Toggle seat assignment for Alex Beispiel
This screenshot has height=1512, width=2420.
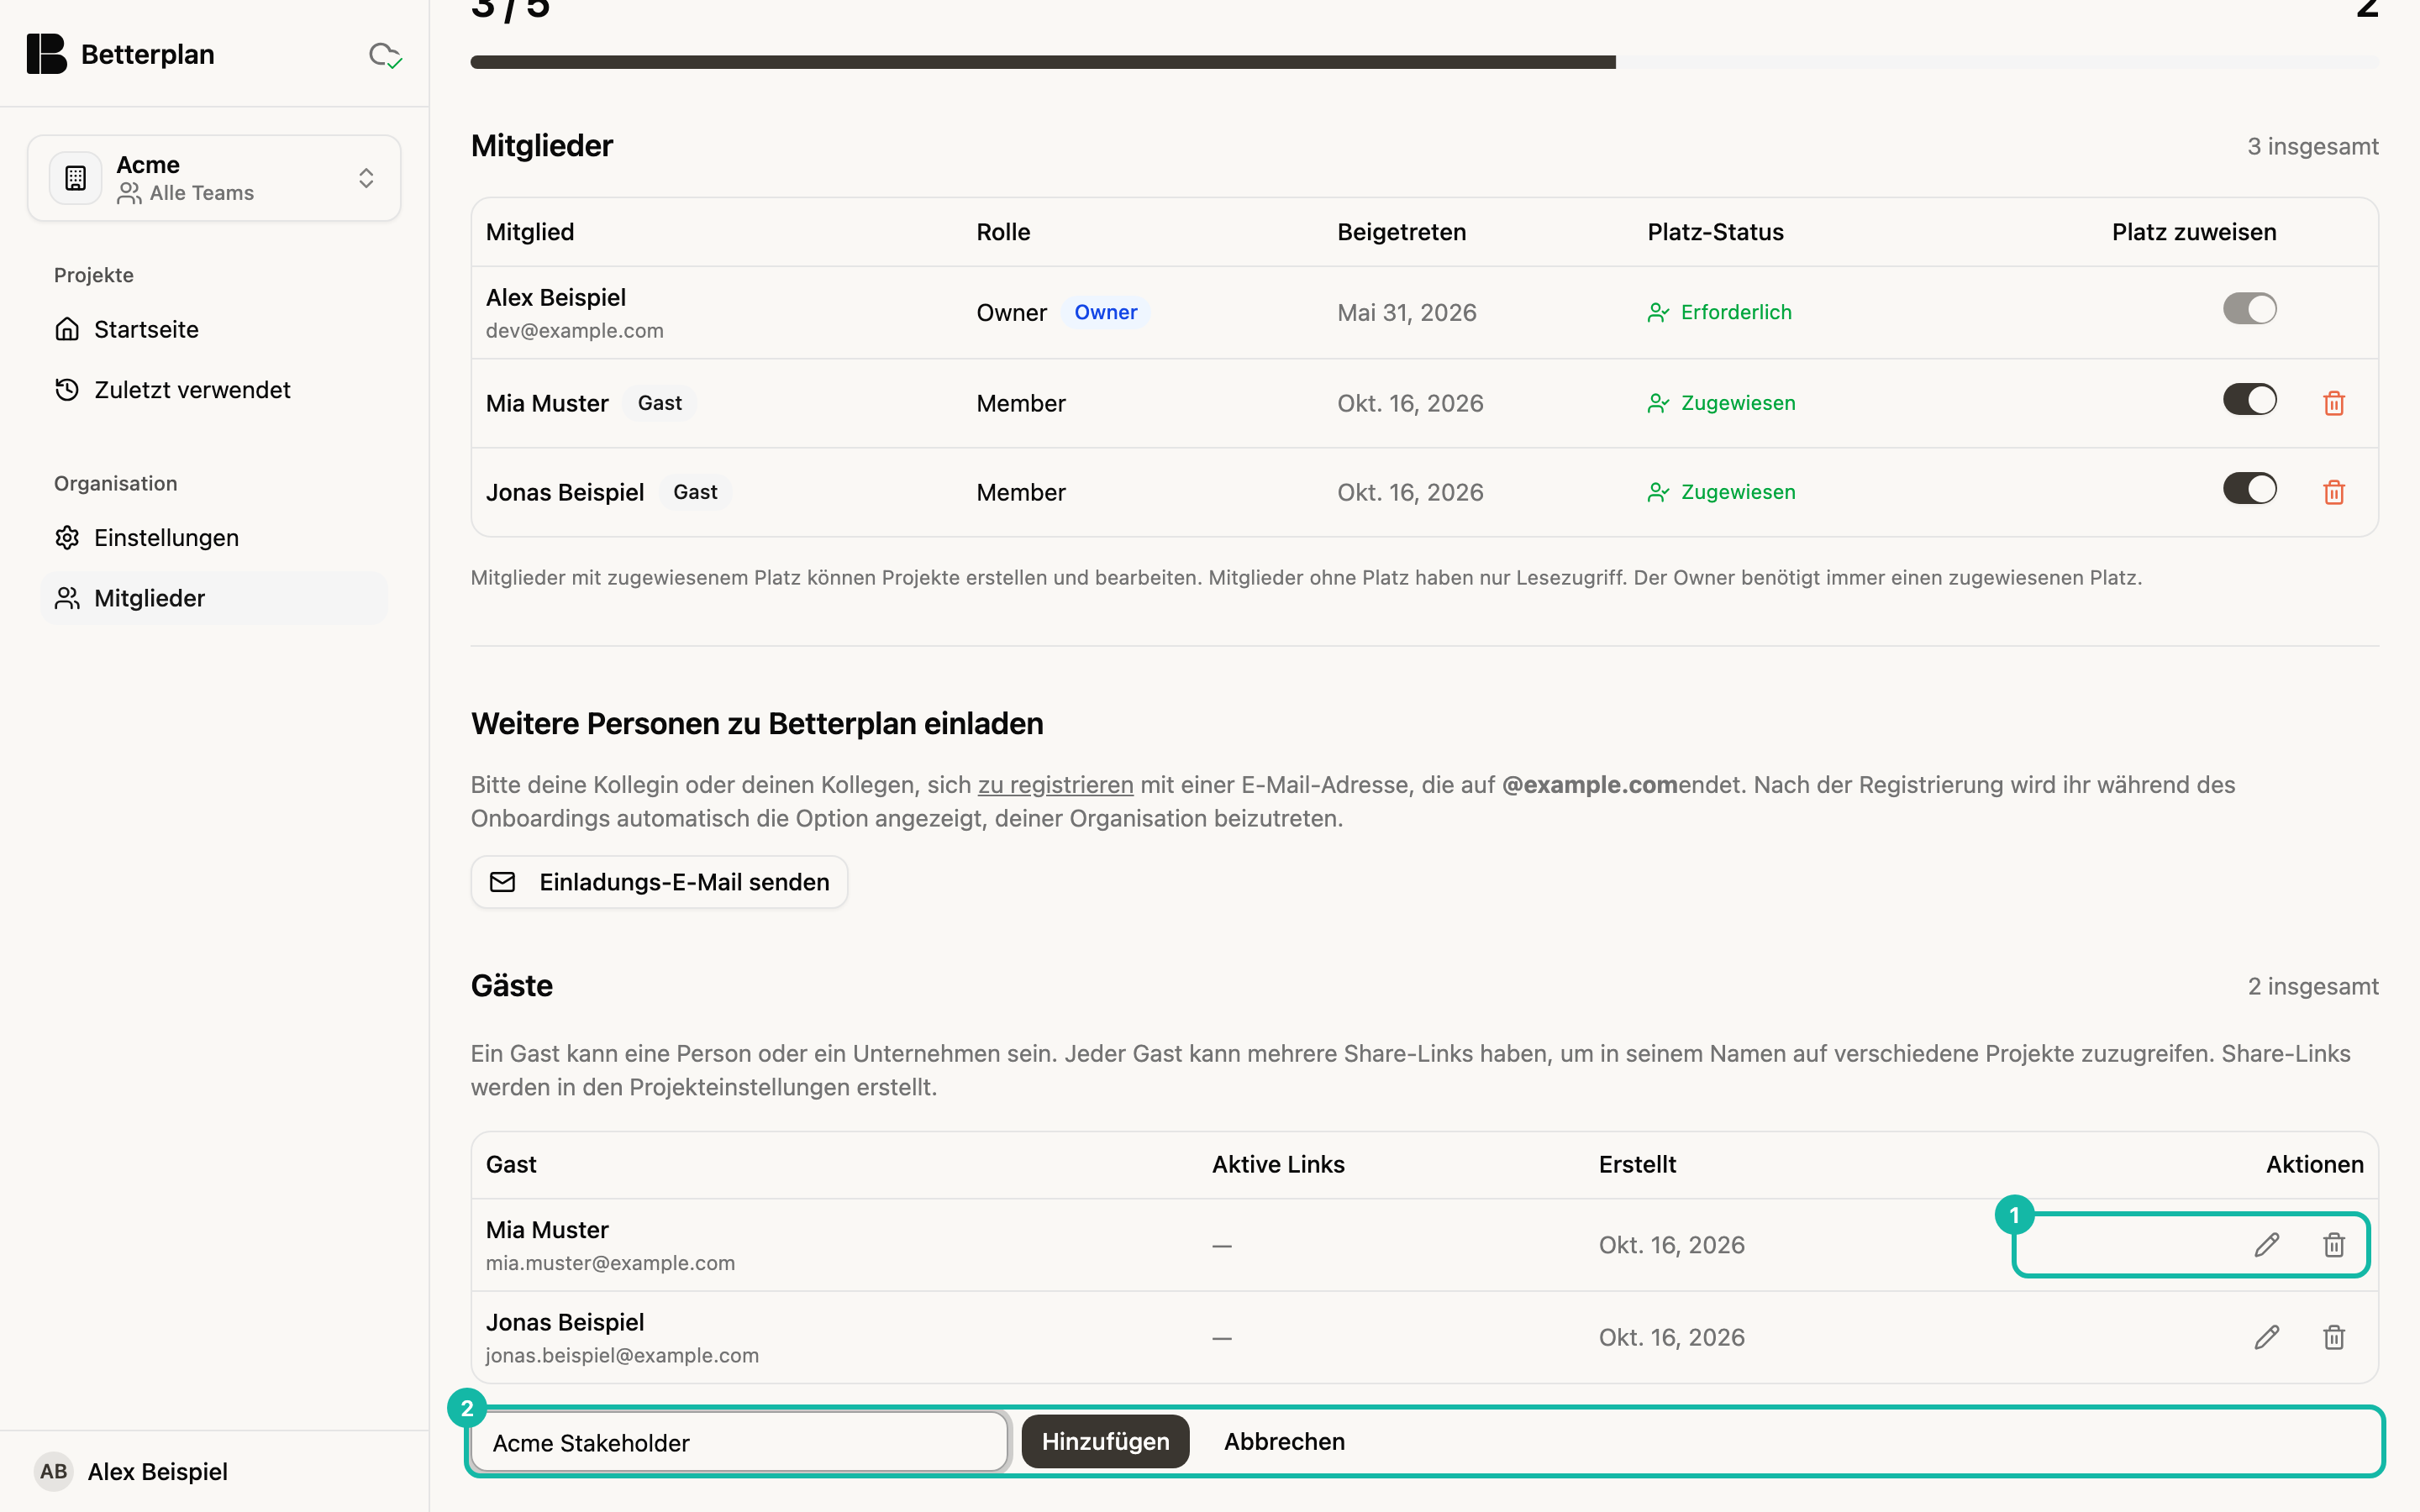pos(2250,309)
